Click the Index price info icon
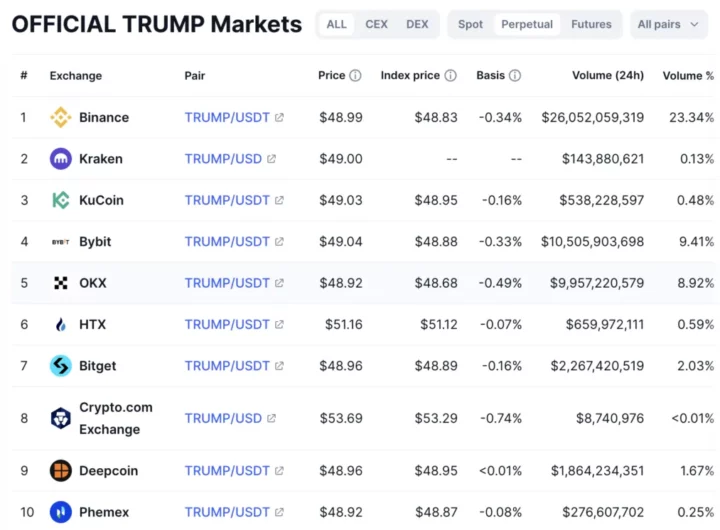The height and width of the screenshot is (530, 720). (451, 75)
